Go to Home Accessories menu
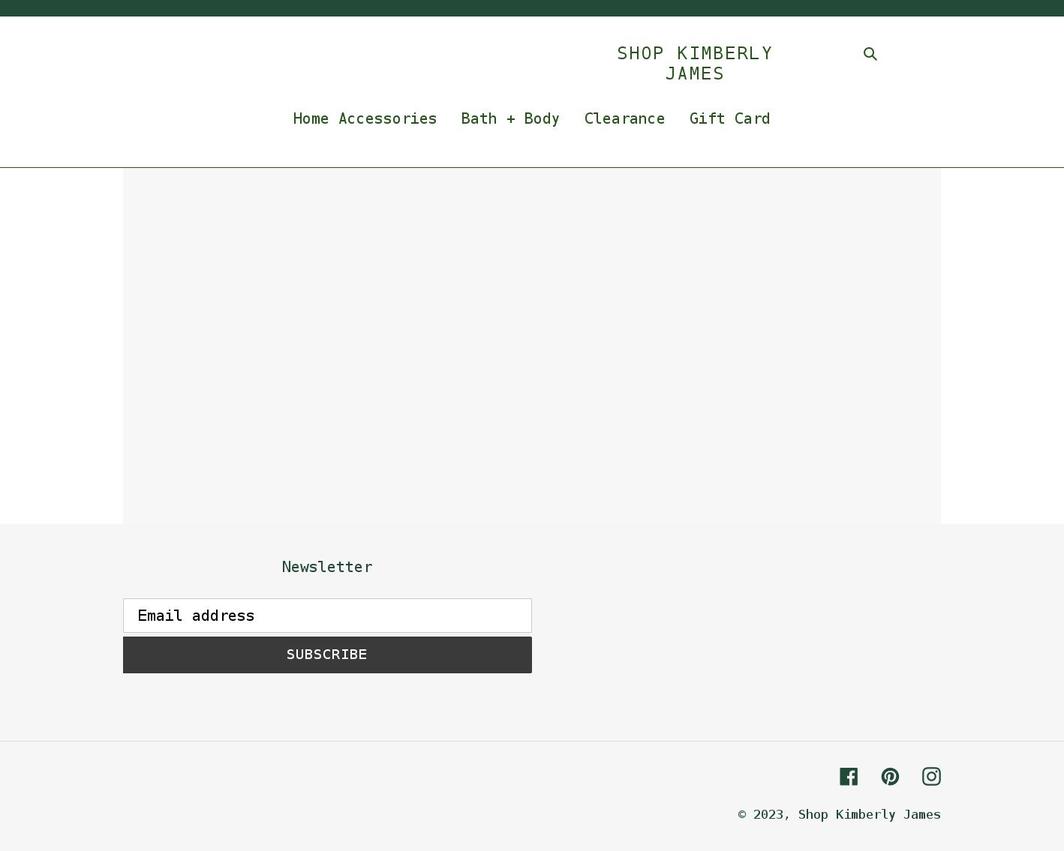 (365, 119)
